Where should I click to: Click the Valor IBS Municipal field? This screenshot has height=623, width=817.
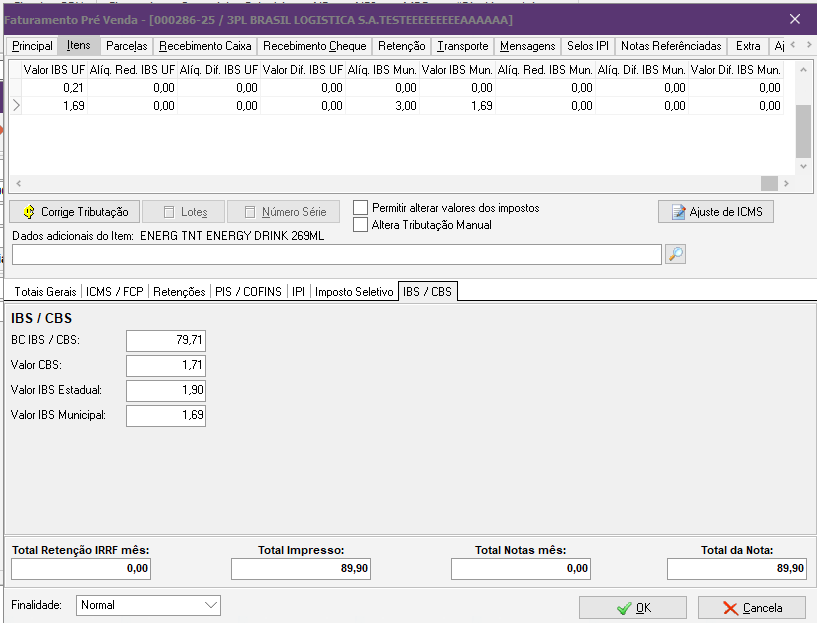pos(166,415)
